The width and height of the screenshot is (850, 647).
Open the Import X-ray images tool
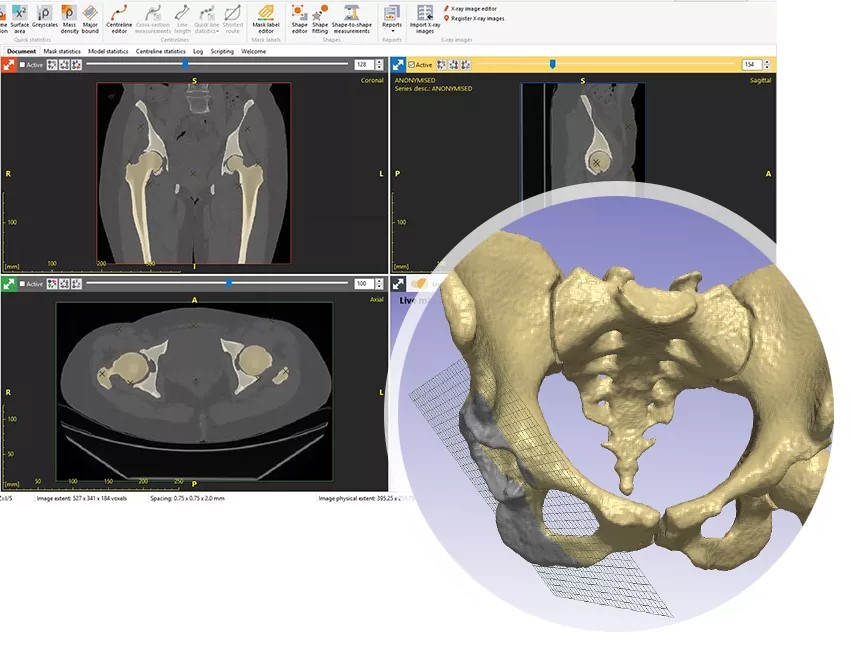coord(424,20)
